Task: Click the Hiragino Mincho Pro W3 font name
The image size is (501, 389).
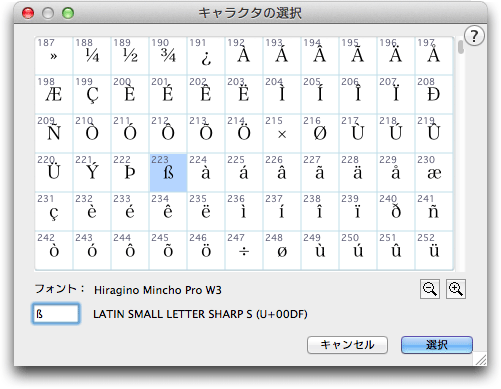Action: tap(158, 290)
